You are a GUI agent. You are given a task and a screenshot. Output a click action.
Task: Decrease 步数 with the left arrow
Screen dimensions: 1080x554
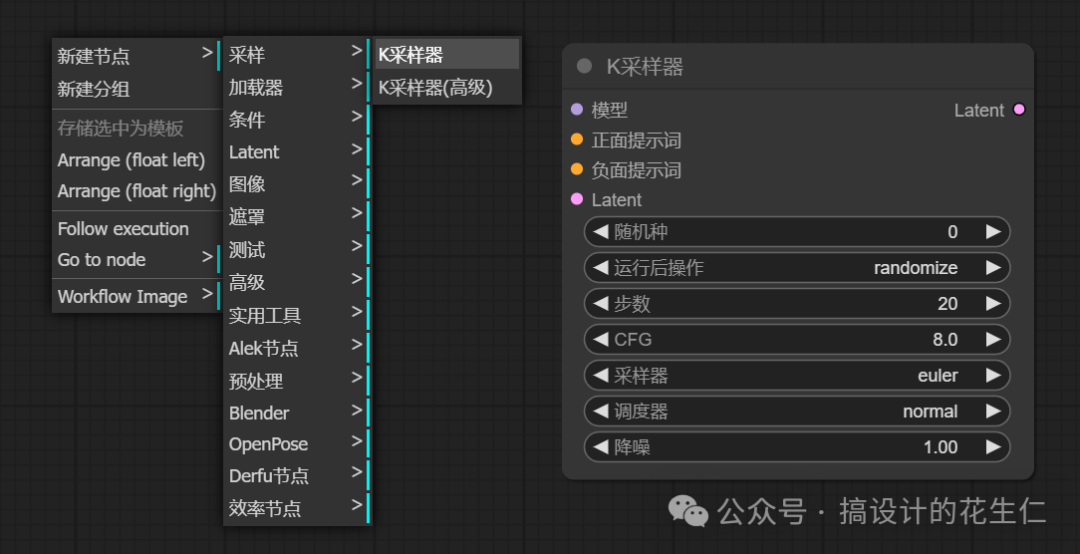click(601, 303)
